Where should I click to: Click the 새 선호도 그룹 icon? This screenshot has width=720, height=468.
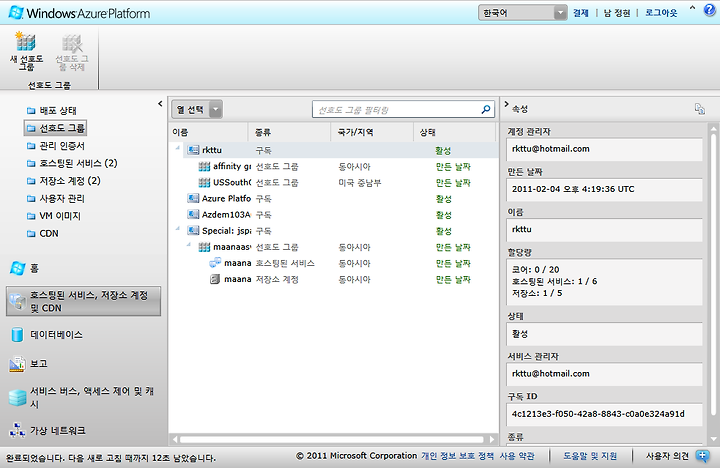click(26, 41)
